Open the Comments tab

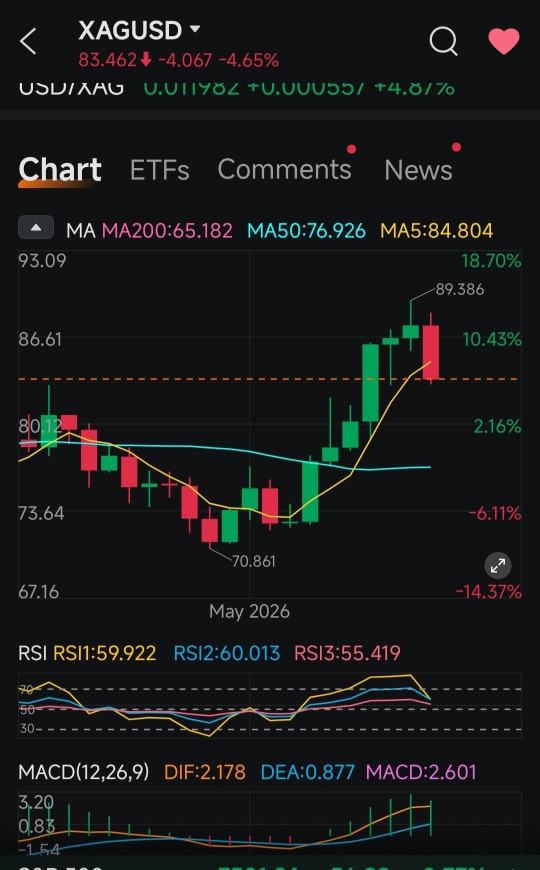284,169
